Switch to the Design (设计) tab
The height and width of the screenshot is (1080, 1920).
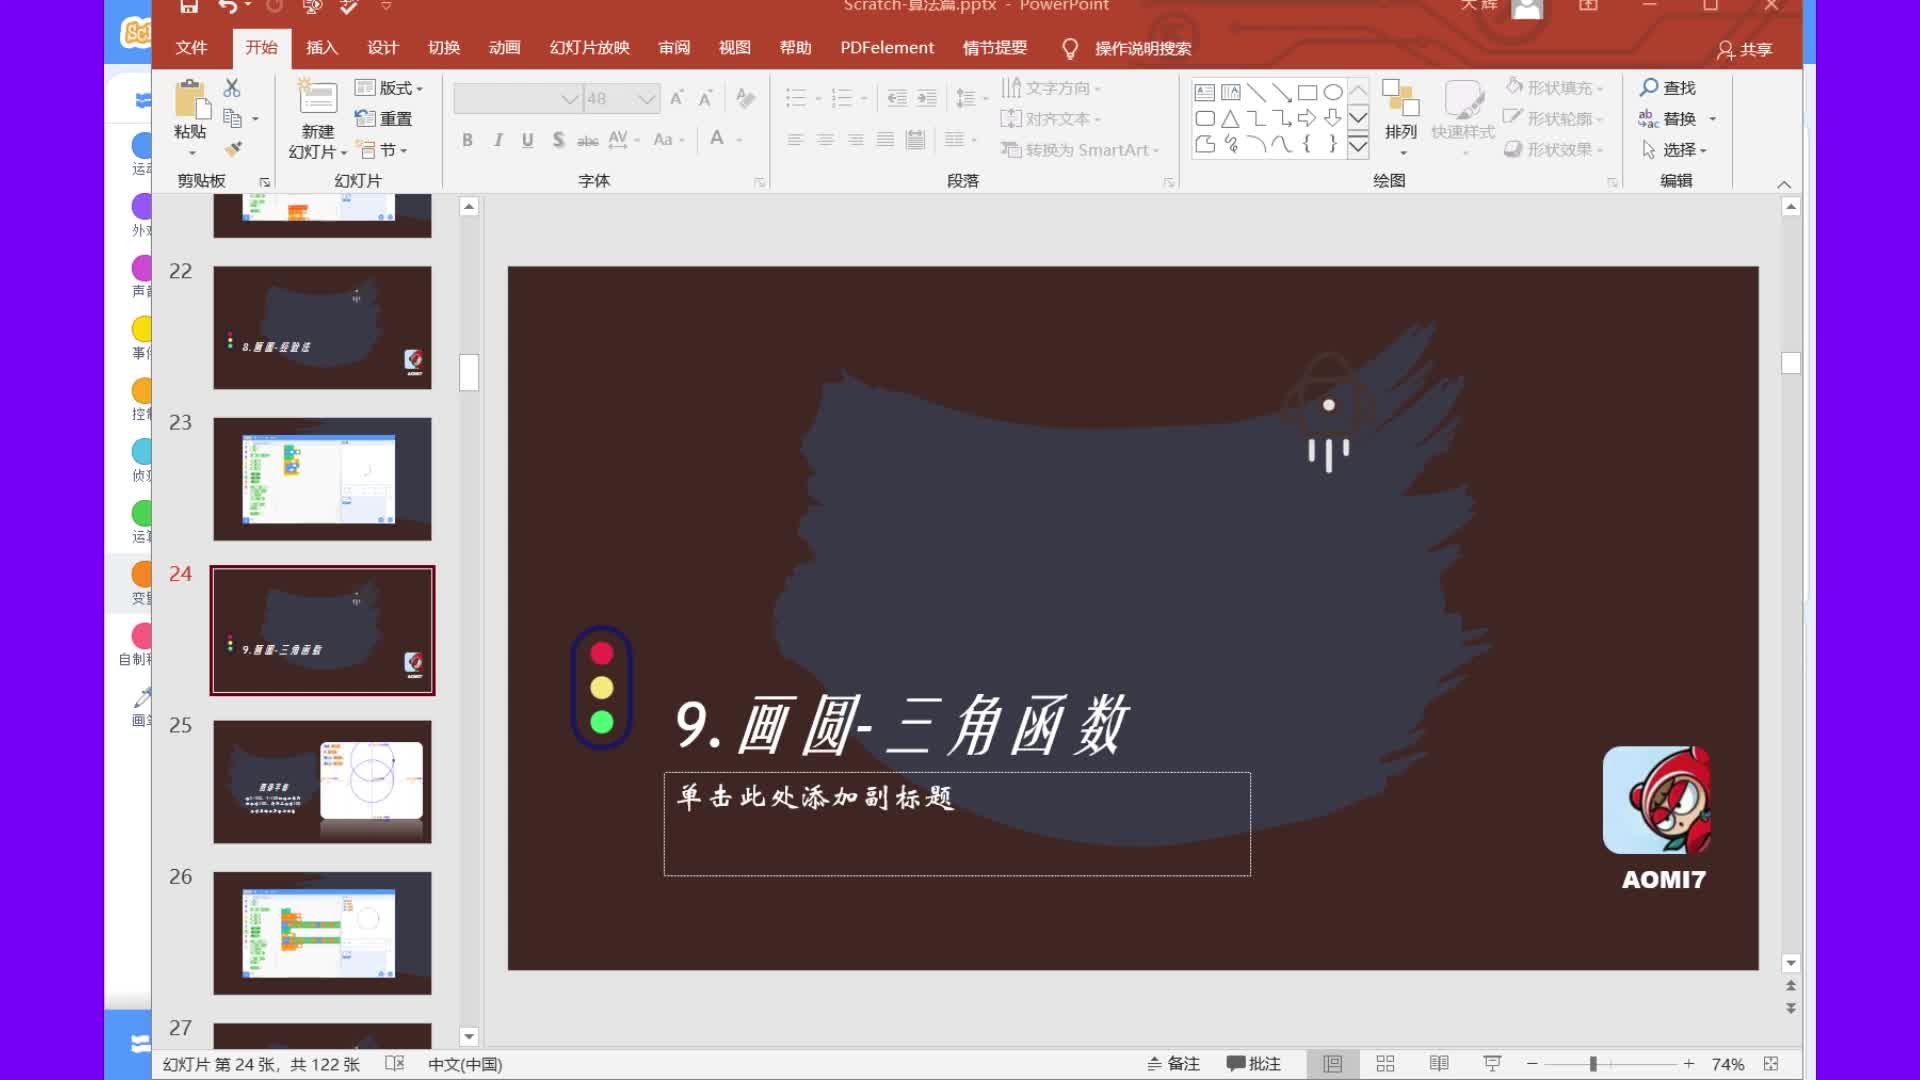383,48
